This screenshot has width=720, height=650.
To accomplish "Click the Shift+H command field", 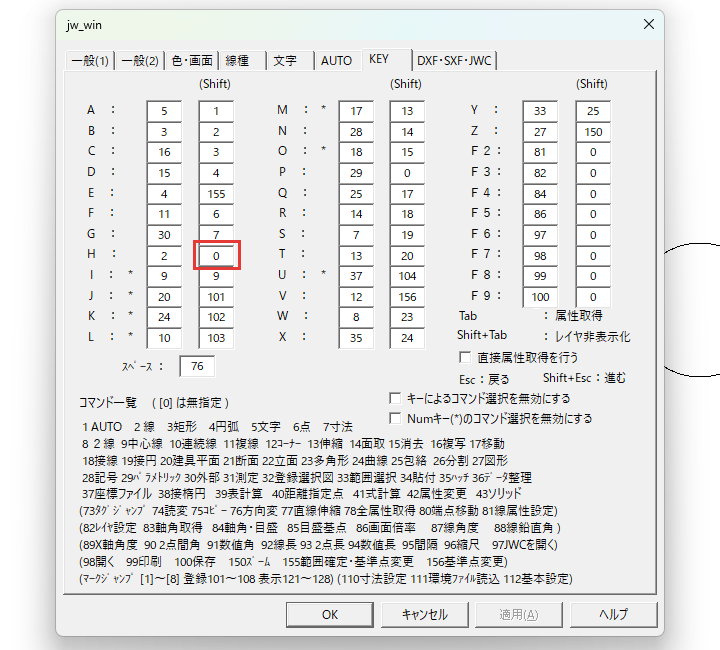I will pos(216,256).
